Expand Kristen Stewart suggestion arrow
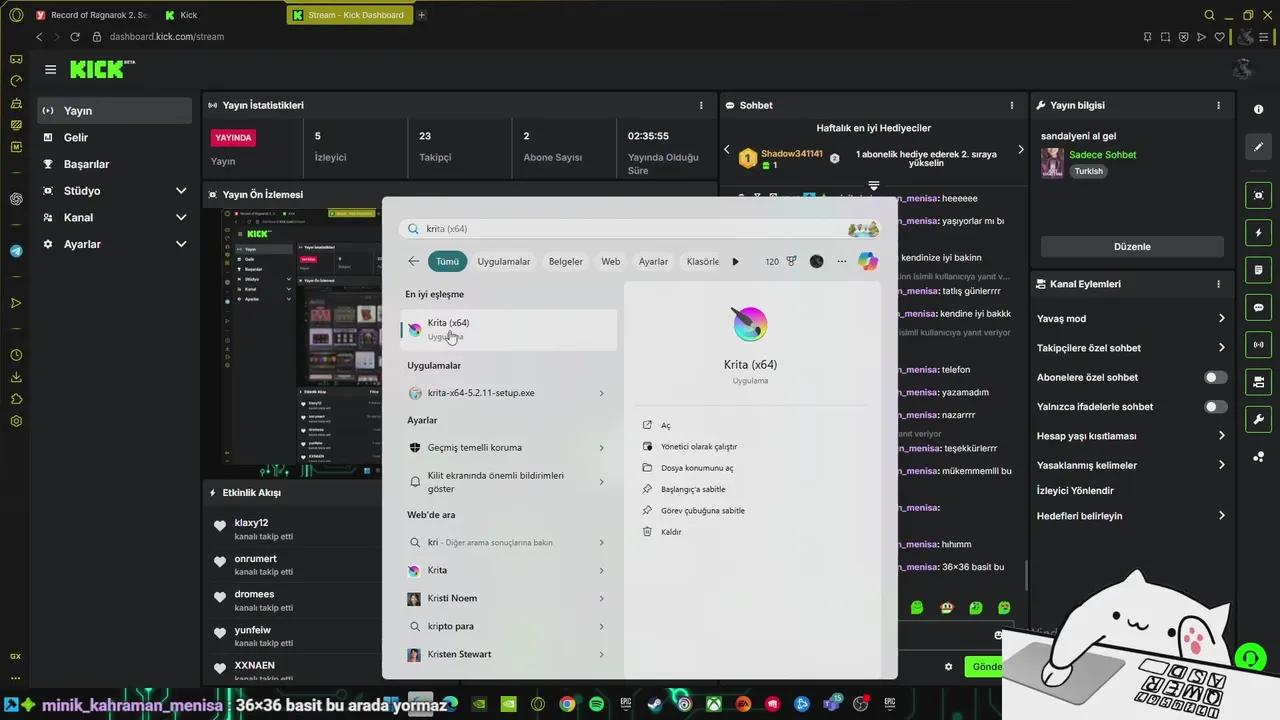1280x720 pixels. pyautogui.click(x=601, y=654)
